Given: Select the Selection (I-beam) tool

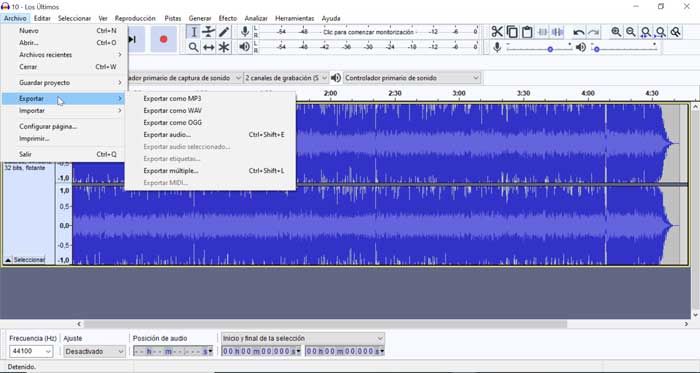Looking at the screenshot, I should tap(194, 32).
